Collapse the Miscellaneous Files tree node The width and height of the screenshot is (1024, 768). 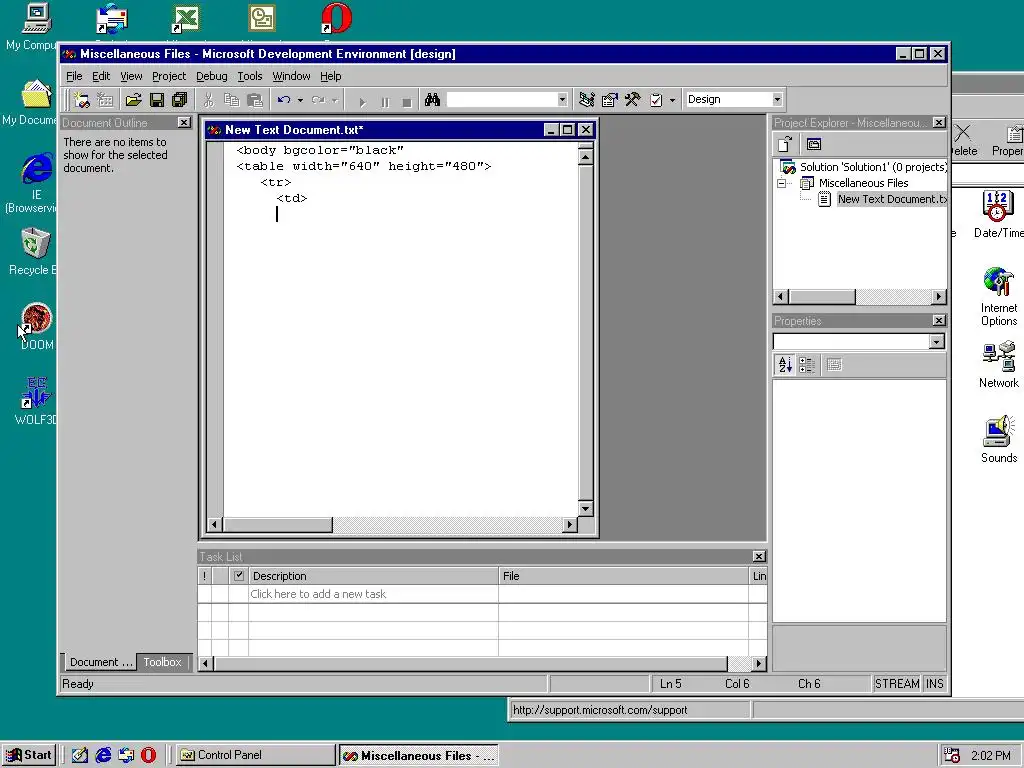click(x=781, y=184)
